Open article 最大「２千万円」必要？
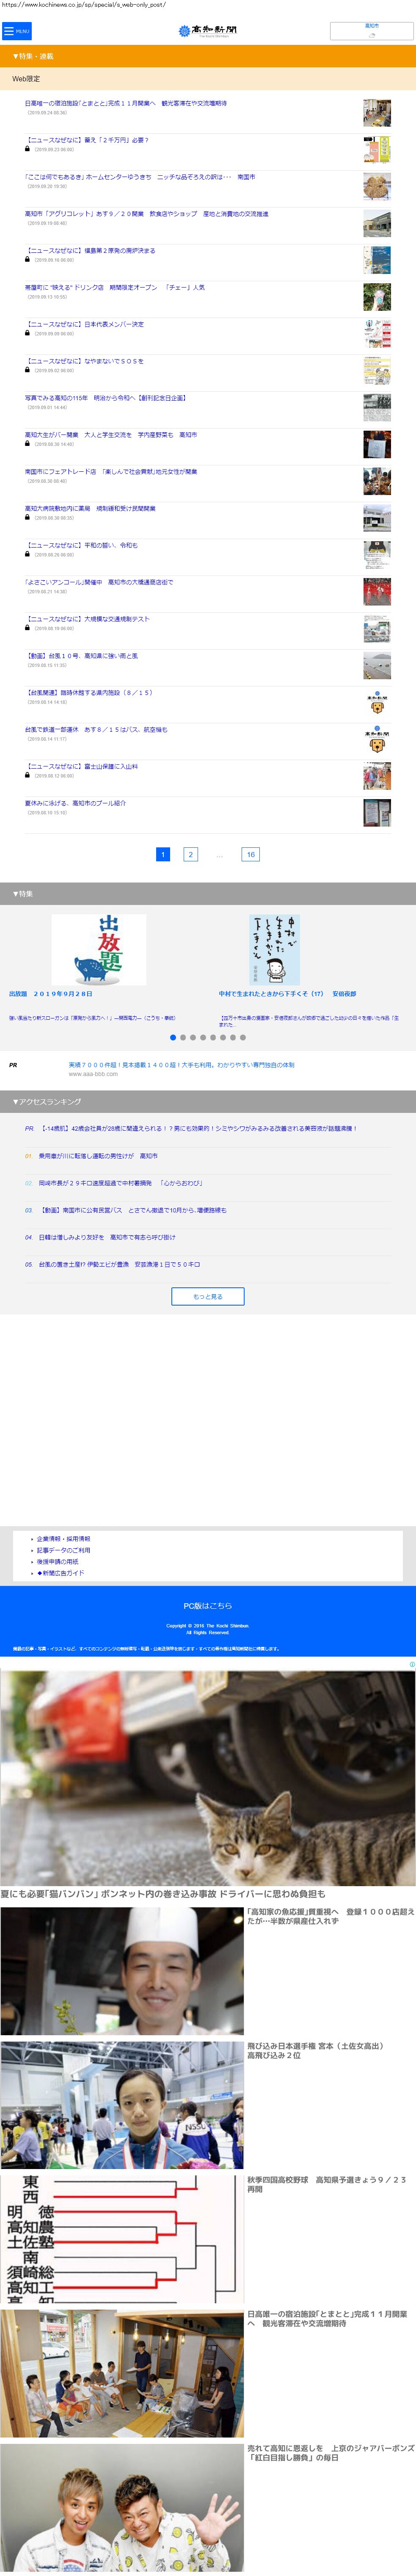This screenshot has width=416, height=2576. (x=88, y=140)
